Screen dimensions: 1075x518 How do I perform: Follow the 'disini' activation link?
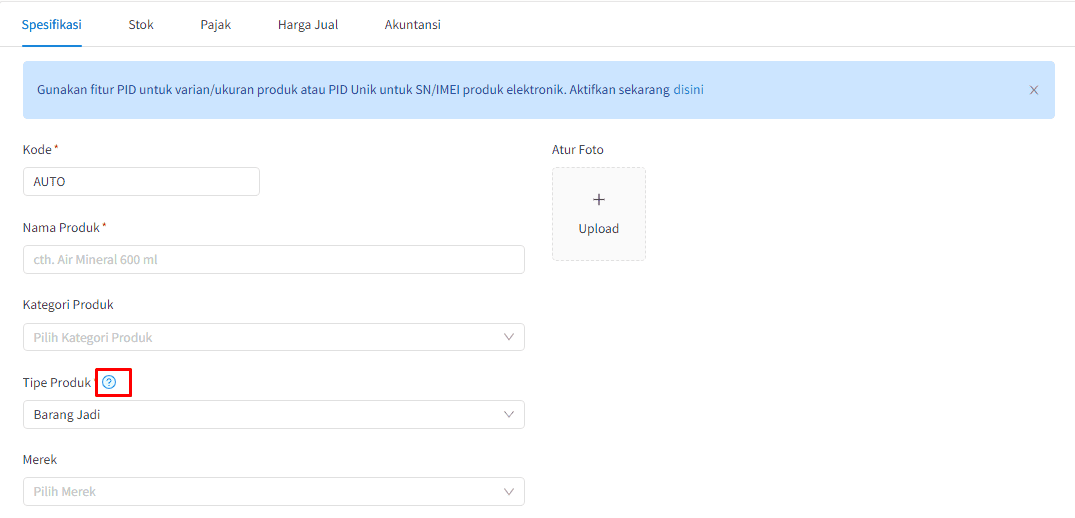tap(688, 90)
